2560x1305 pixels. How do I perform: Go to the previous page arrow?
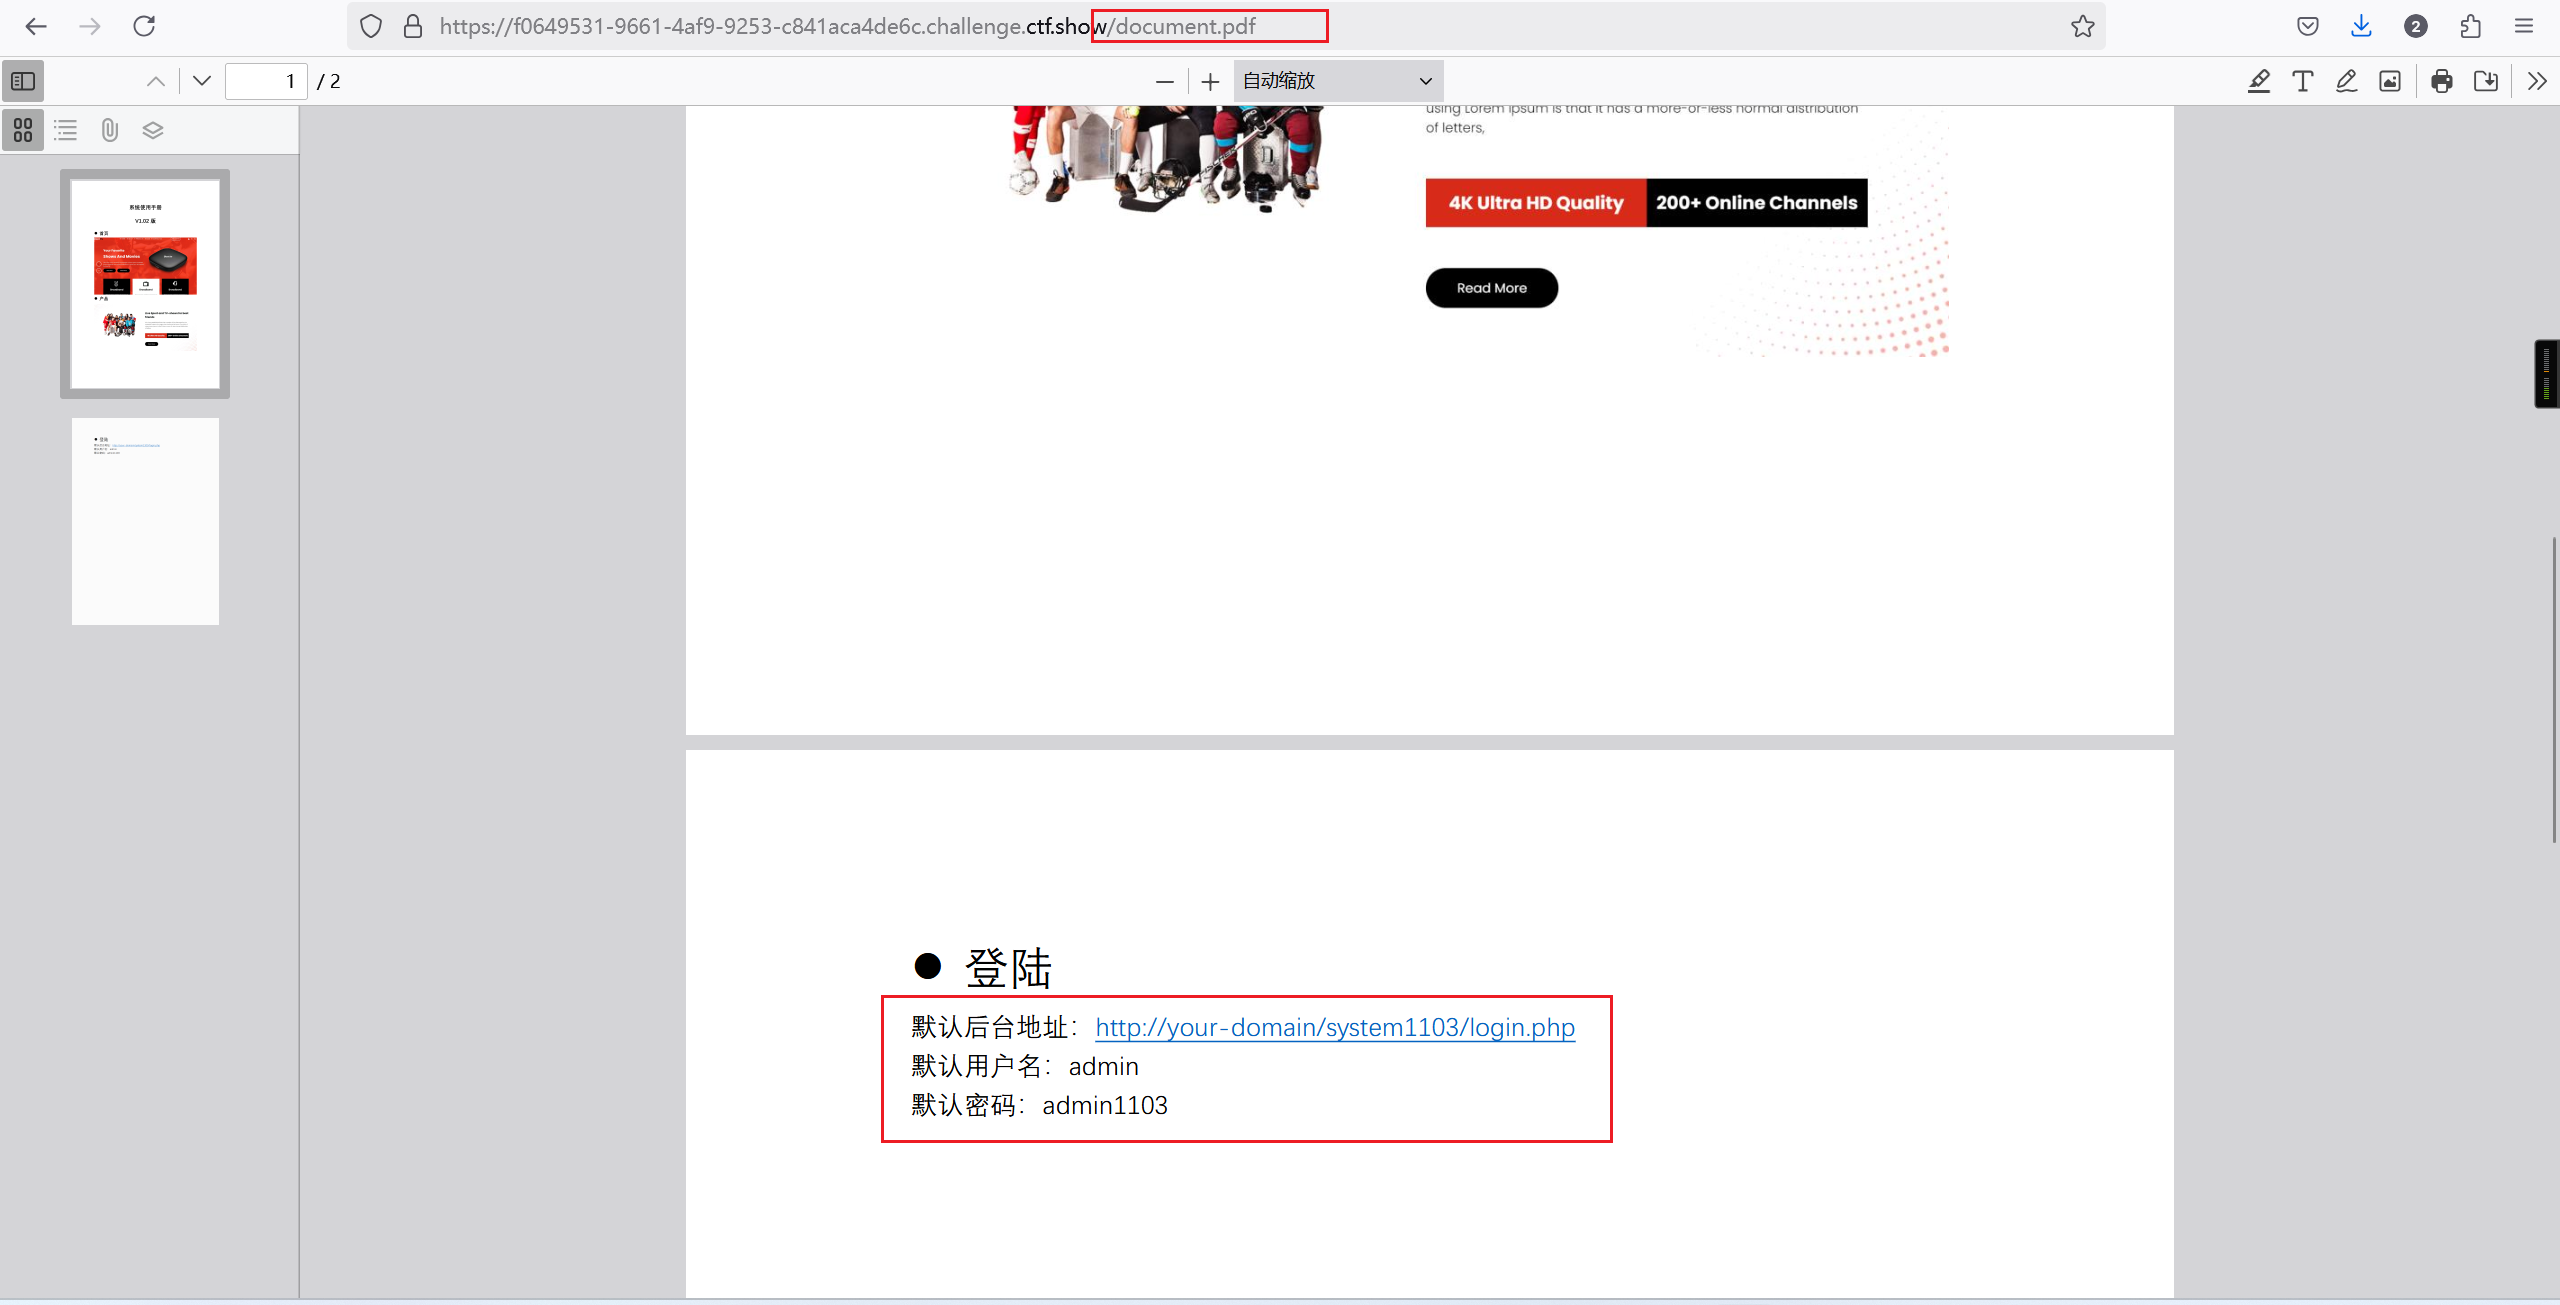pos(156,81)
